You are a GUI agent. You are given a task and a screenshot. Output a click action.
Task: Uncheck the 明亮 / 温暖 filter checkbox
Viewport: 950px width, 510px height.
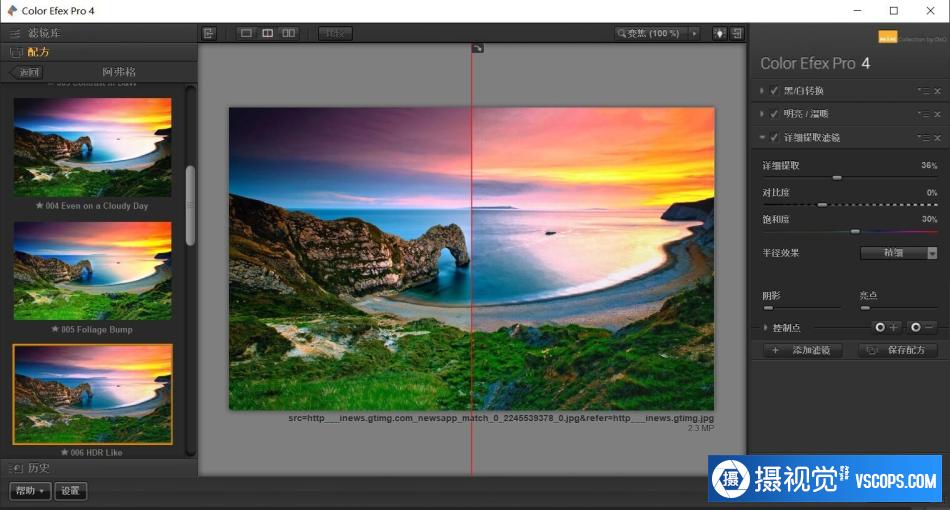pos(774,114)
